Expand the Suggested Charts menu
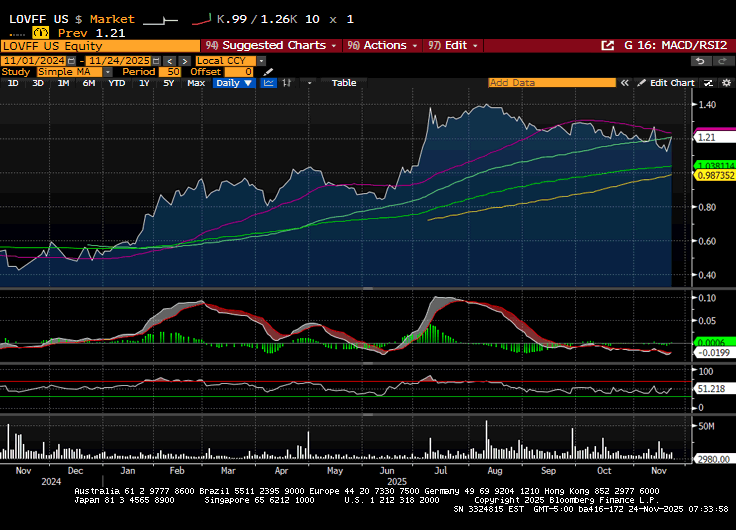The width and height of the screenshot is (736, 530). point(271,46)
